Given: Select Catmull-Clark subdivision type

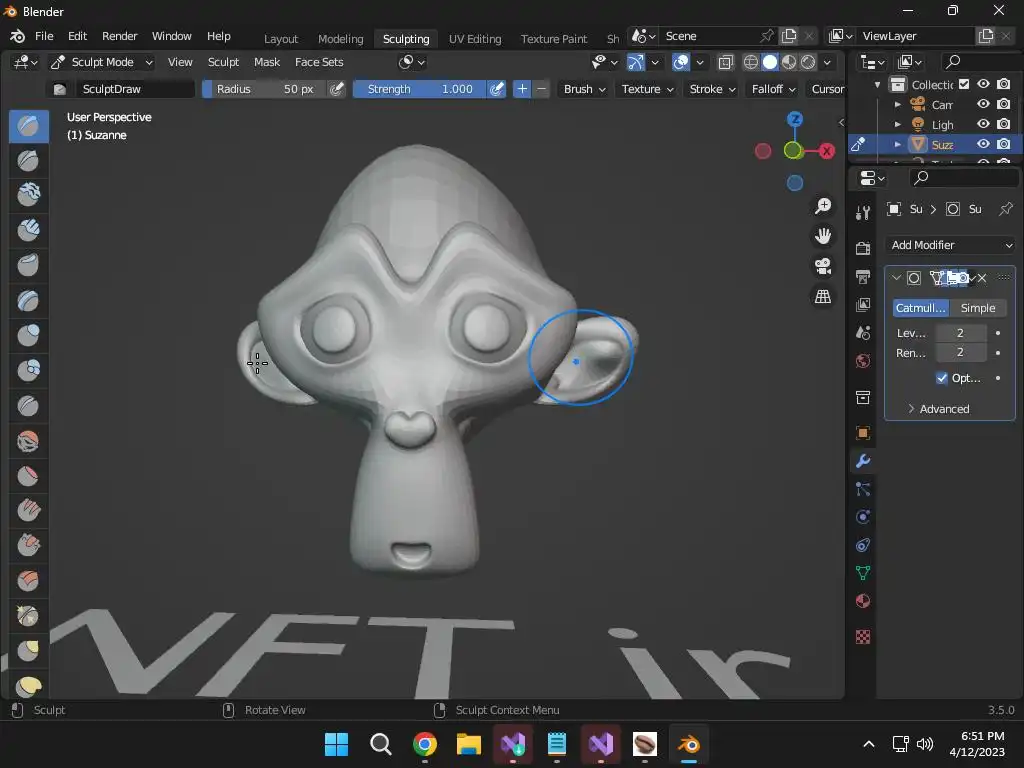Looking at the screenshot, I should pyautogui.click(x=921, y=308).
